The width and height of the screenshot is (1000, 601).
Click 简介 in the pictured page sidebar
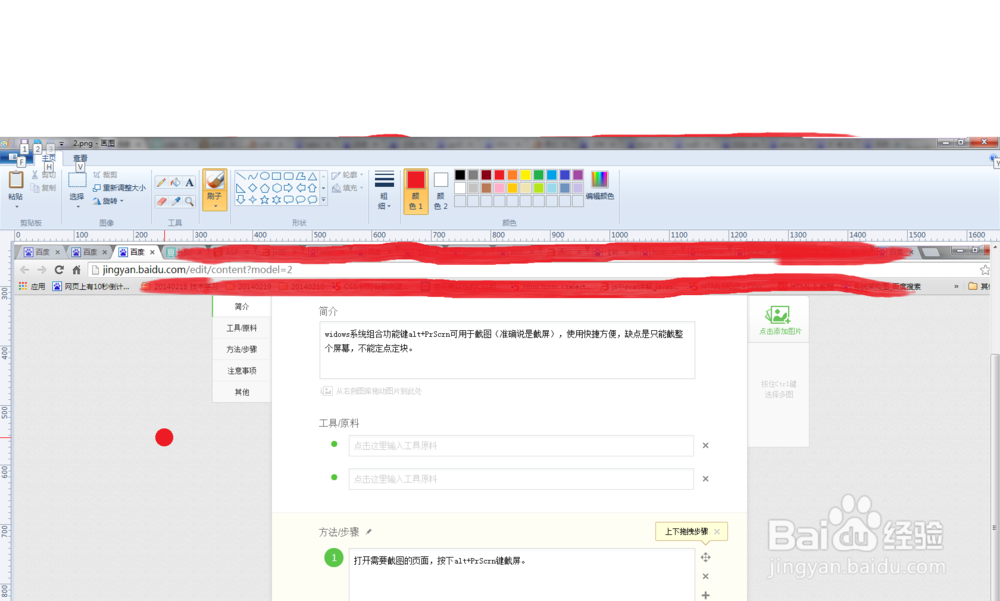point(242,306)
